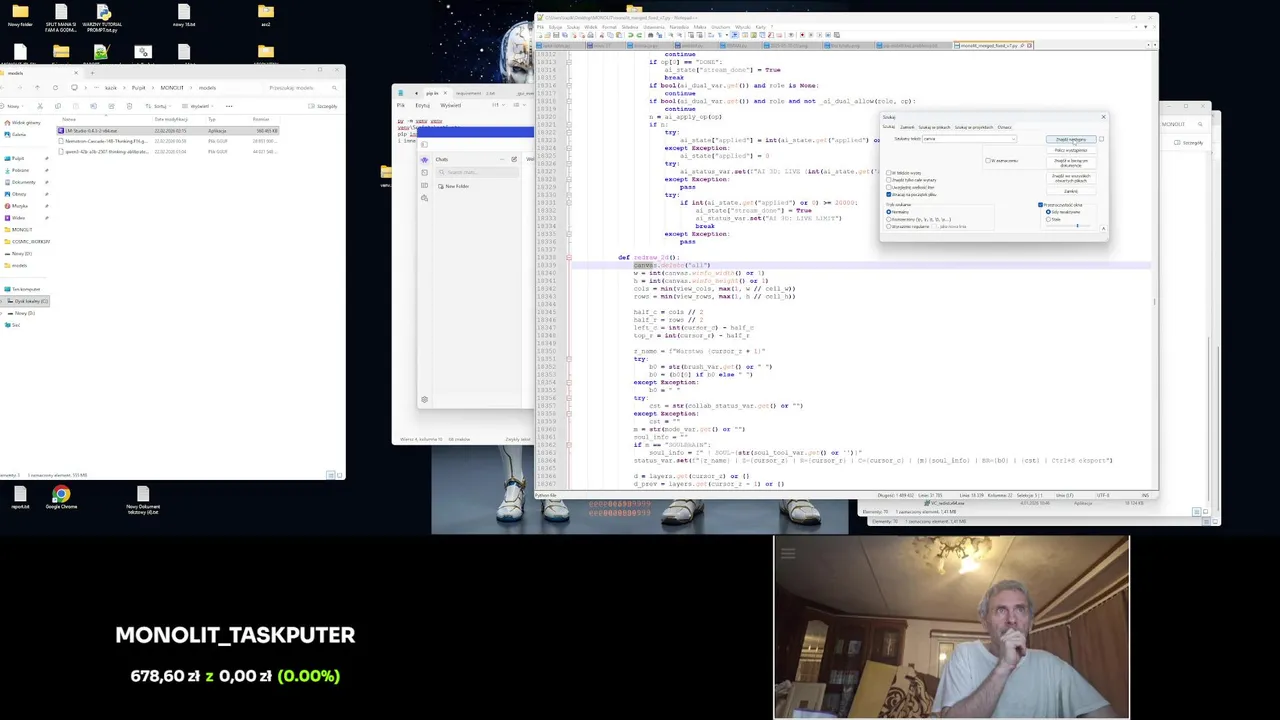Viewport: 1280px width, 720px height.
Task: Click the Zamknij button in the search dialog
Action: click(x=1071, y=191)
